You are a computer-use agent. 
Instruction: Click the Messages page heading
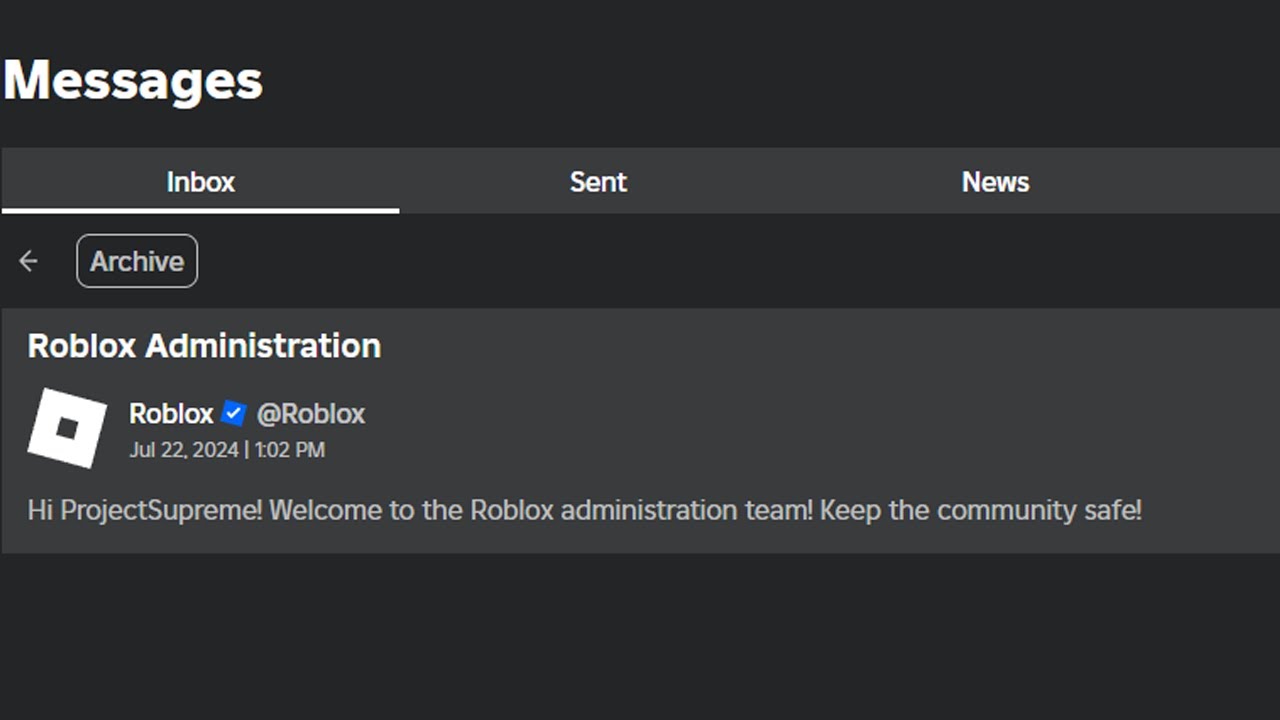133,80
